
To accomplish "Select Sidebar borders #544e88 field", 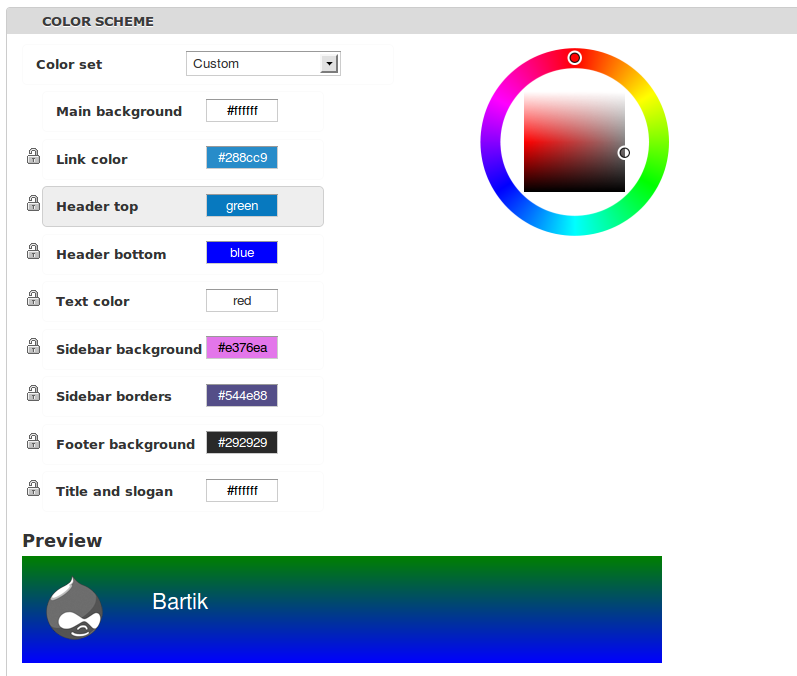I will [x=242, y=395].
